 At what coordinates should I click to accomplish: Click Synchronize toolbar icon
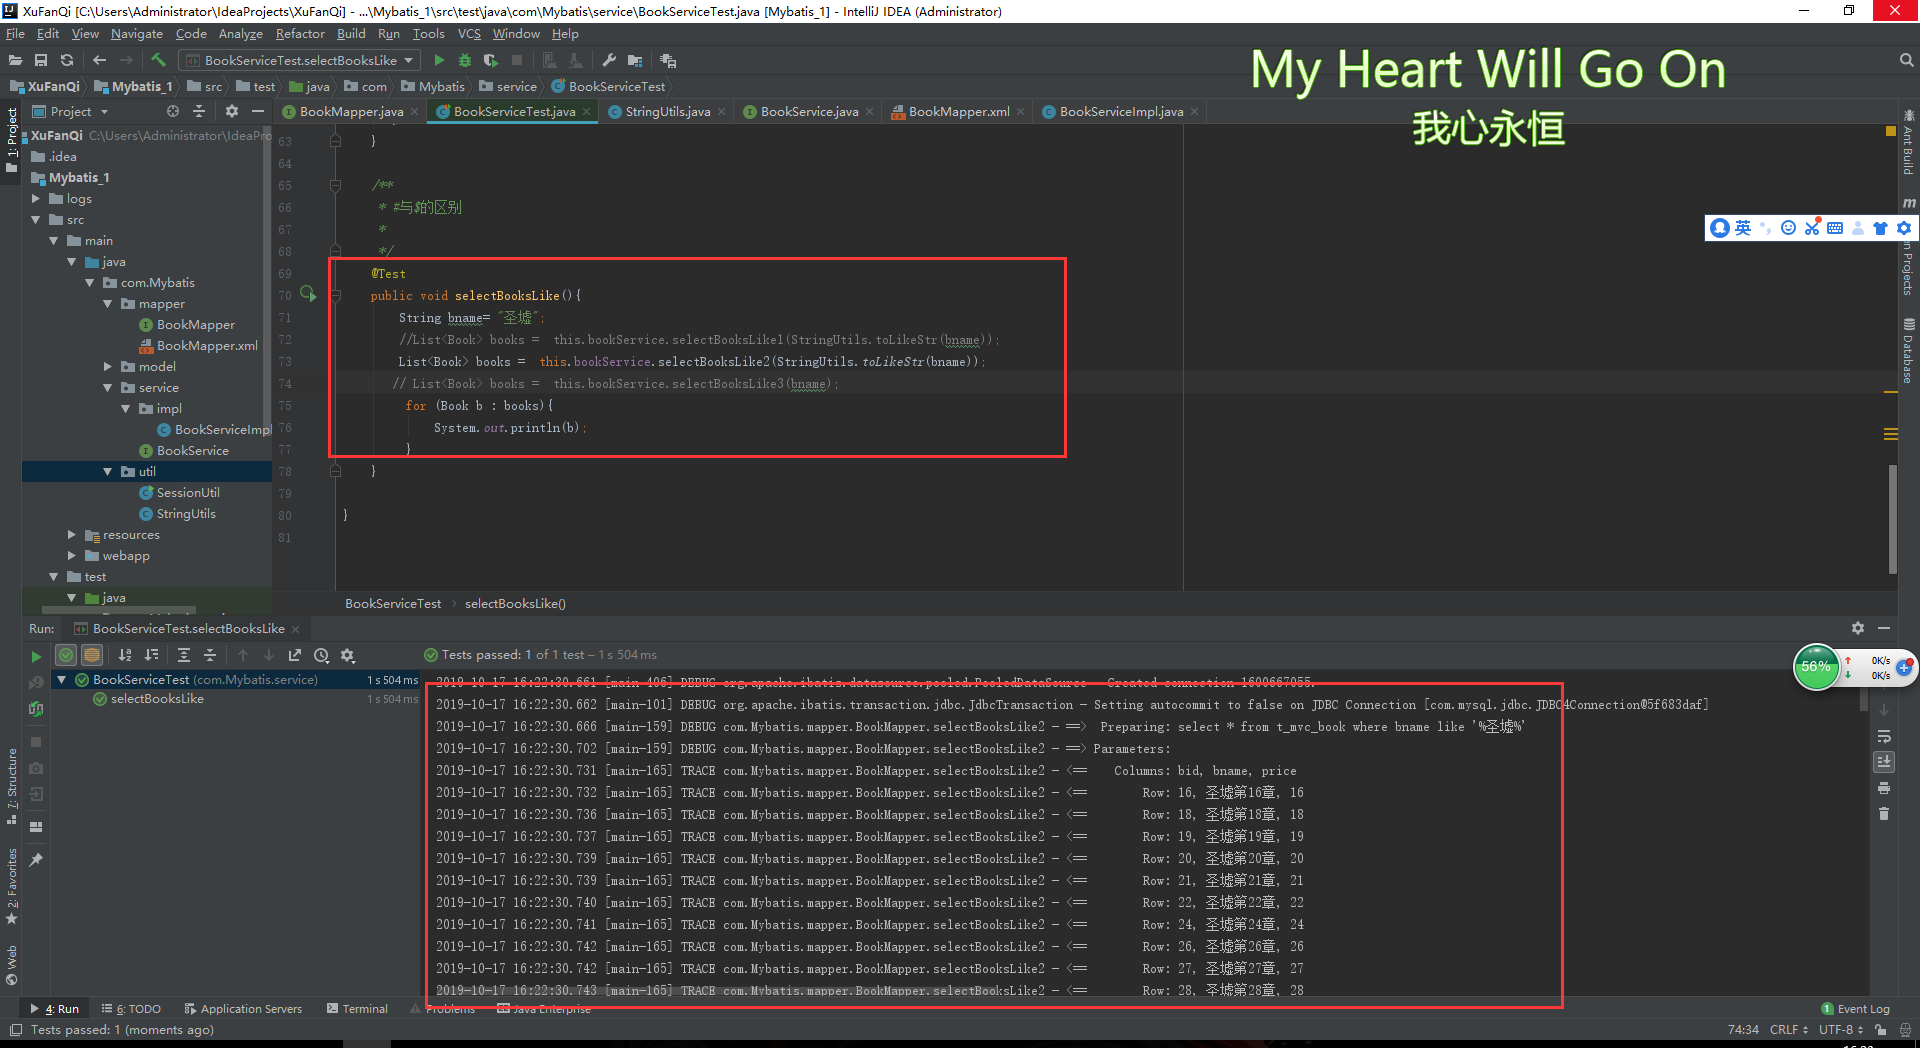[x=67, y=61]
